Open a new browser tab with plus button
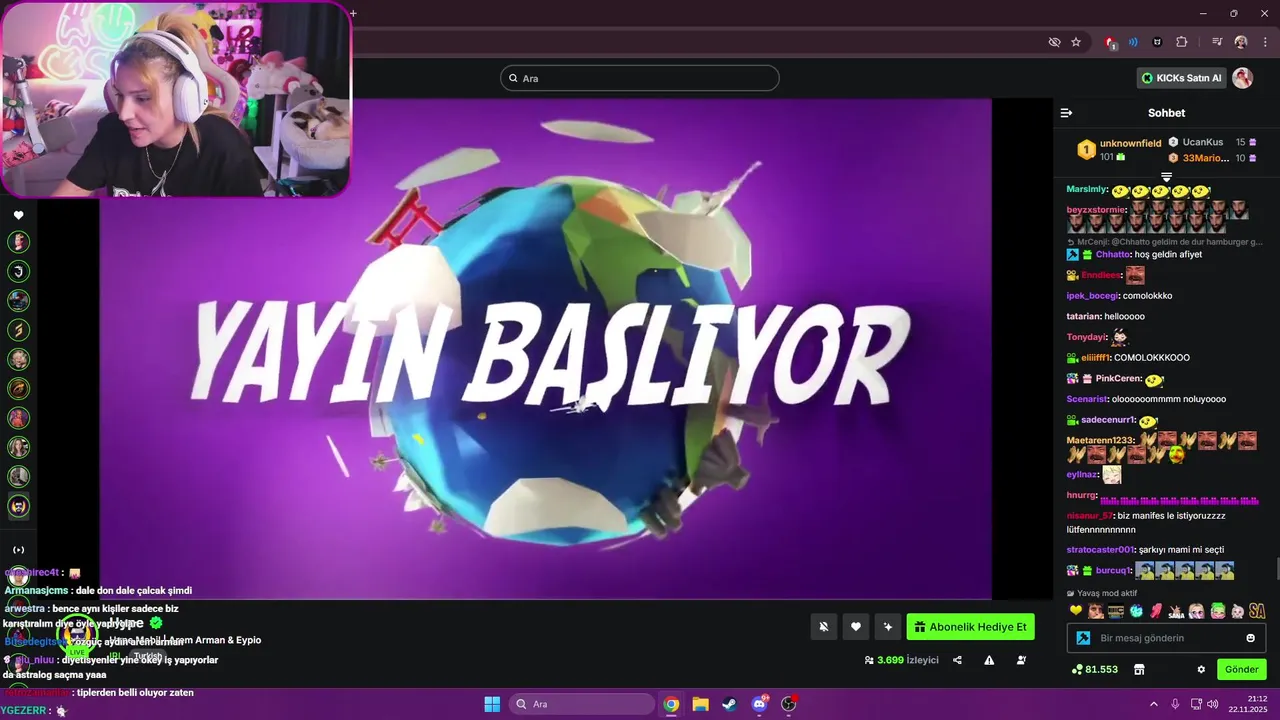 (x=353, y=13)
